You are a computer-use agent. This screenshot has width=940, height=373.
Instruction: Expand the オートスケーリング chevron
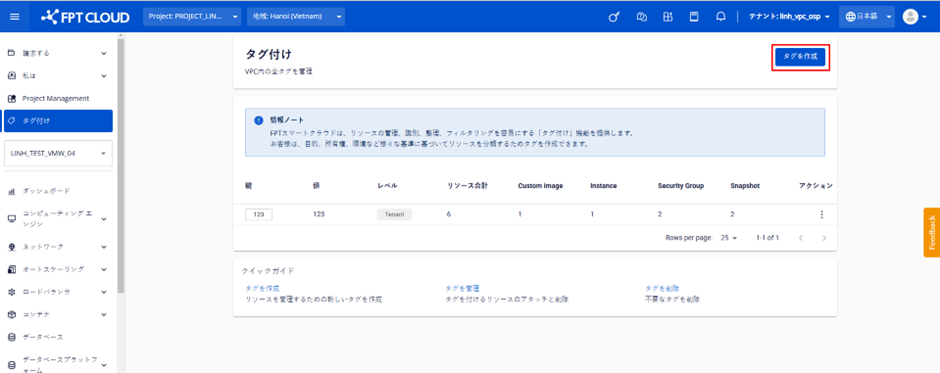tap(104, 269)
